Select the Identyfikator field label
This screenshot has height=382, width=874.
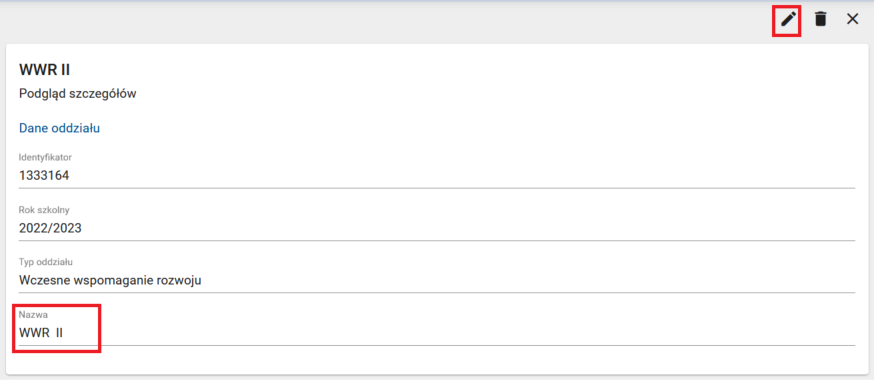tap(45, 158)
